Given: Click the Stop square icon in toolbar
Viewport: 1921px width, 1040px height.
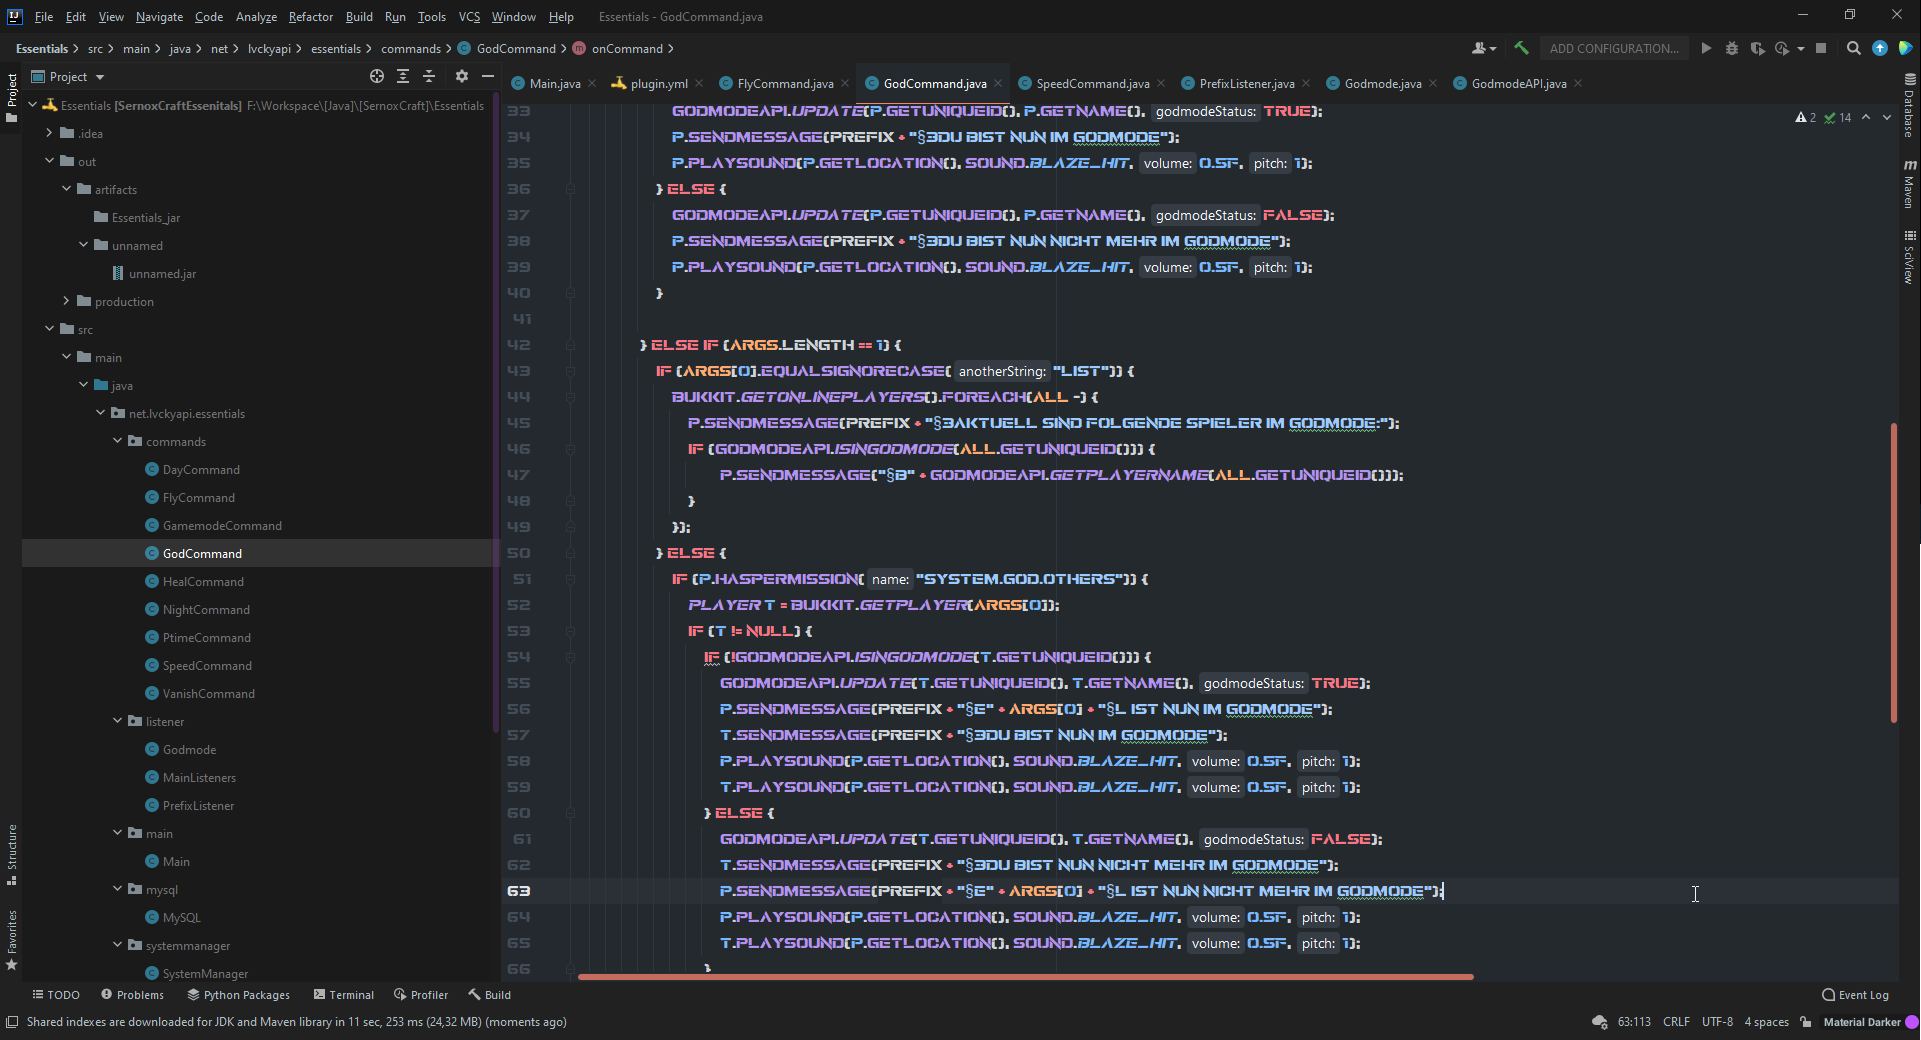Looking at the screenshot, I should (x=1821, y=48).
